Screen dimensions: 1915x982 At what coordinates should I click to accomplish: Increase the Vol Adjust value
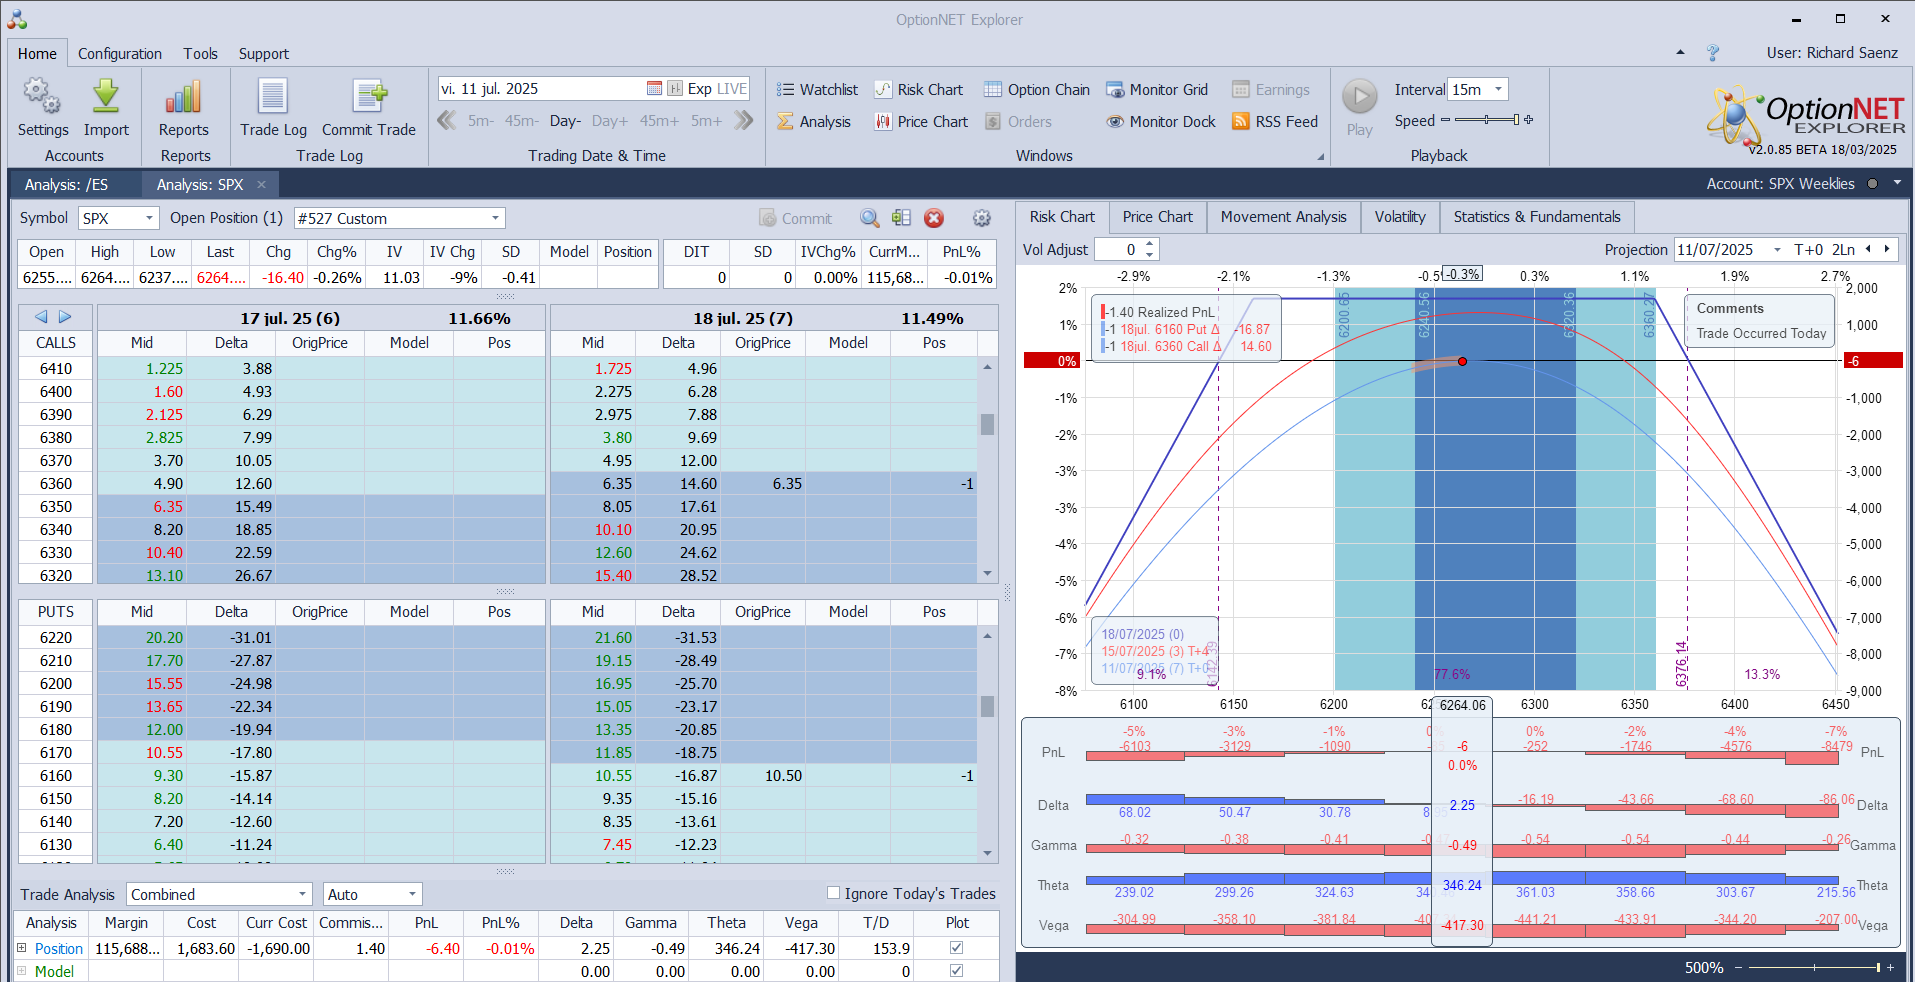[1150, 244]
